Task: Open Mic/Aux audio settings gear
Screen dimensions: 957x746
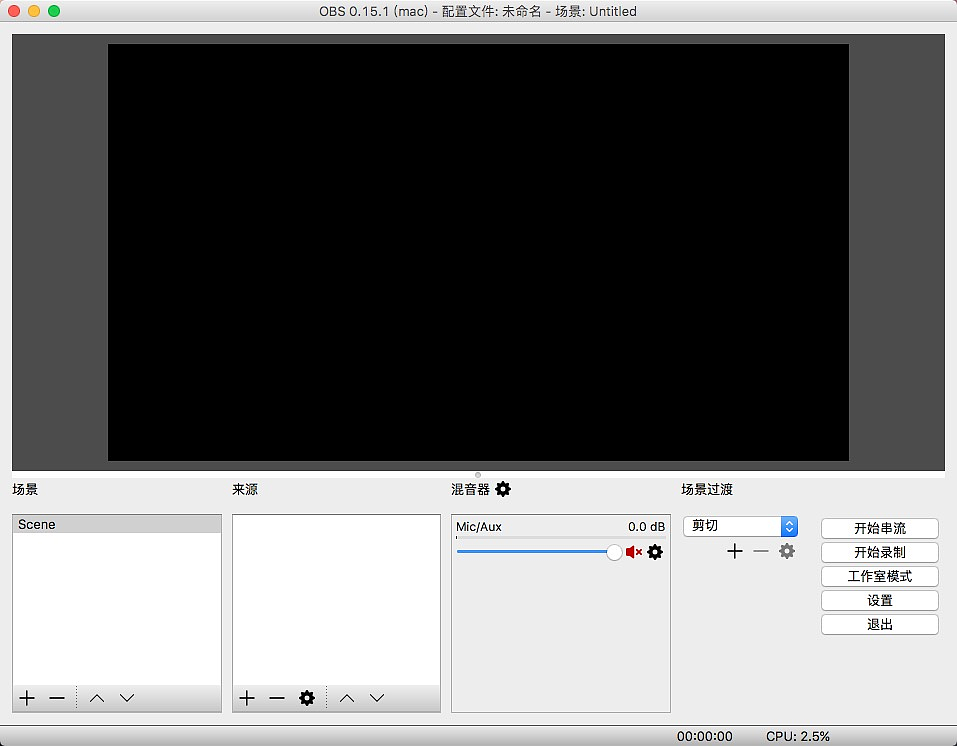Action: coord(655,552)
